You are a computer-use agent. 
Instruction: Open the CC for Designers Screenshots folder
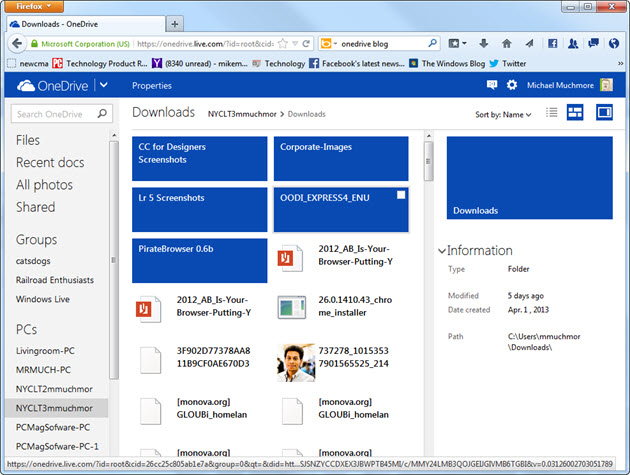pos(199,158)
